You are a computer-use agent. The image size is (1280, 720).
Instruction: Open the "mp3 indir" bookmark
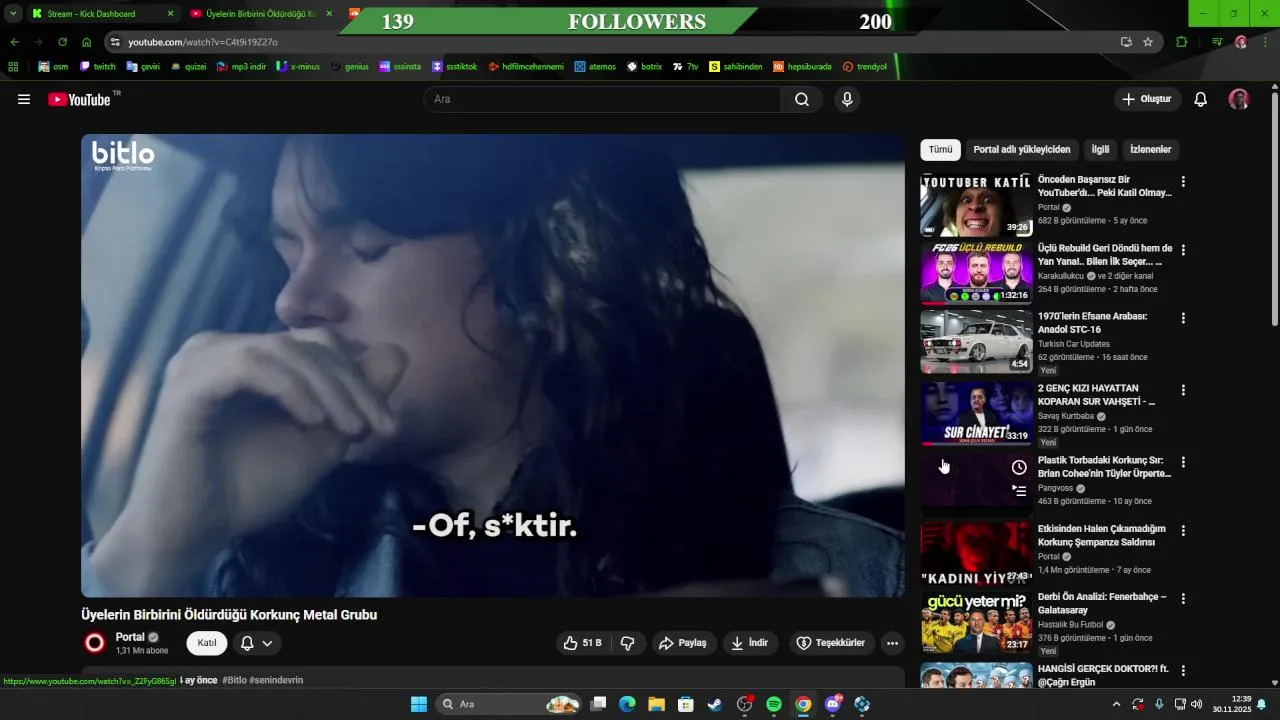coord(240,67)
